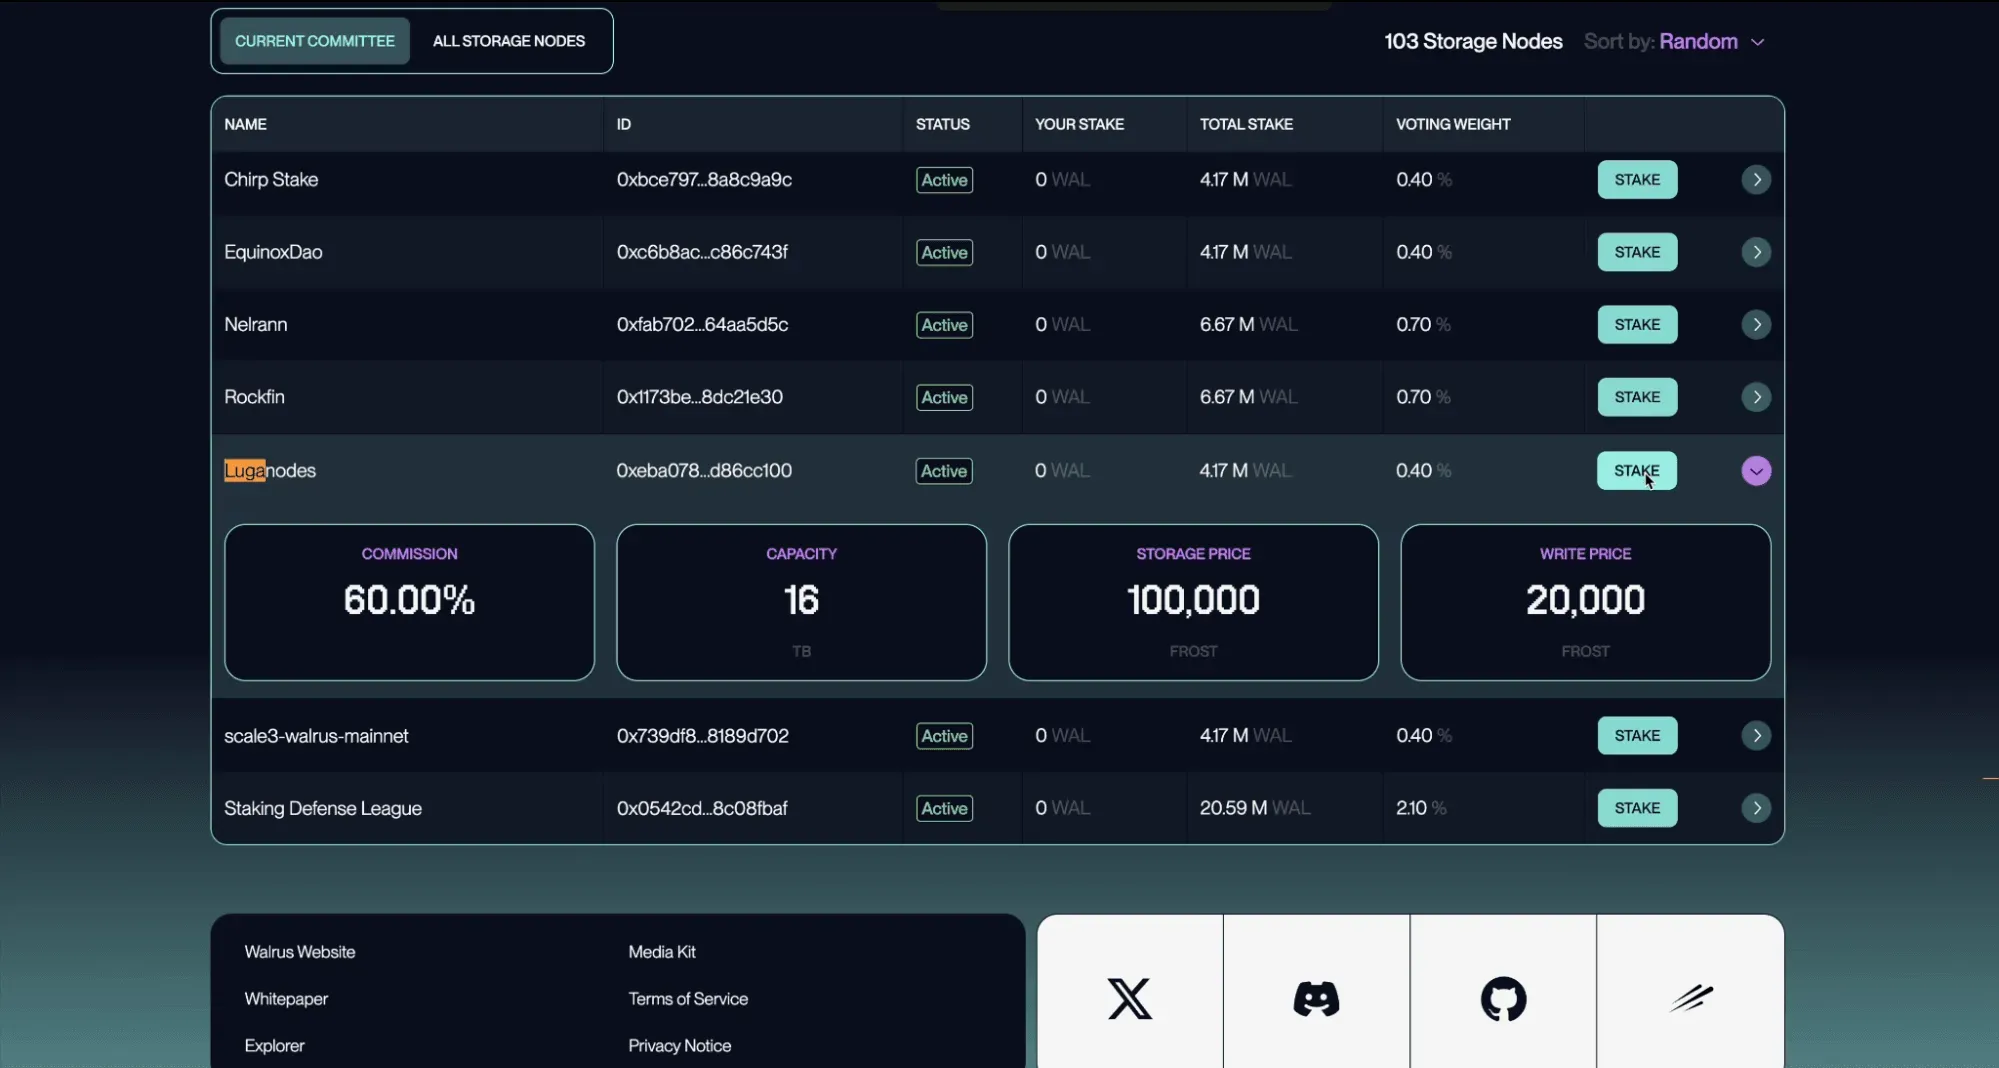
Task: Open the GitHub social link
Action: pos(1503,998)
